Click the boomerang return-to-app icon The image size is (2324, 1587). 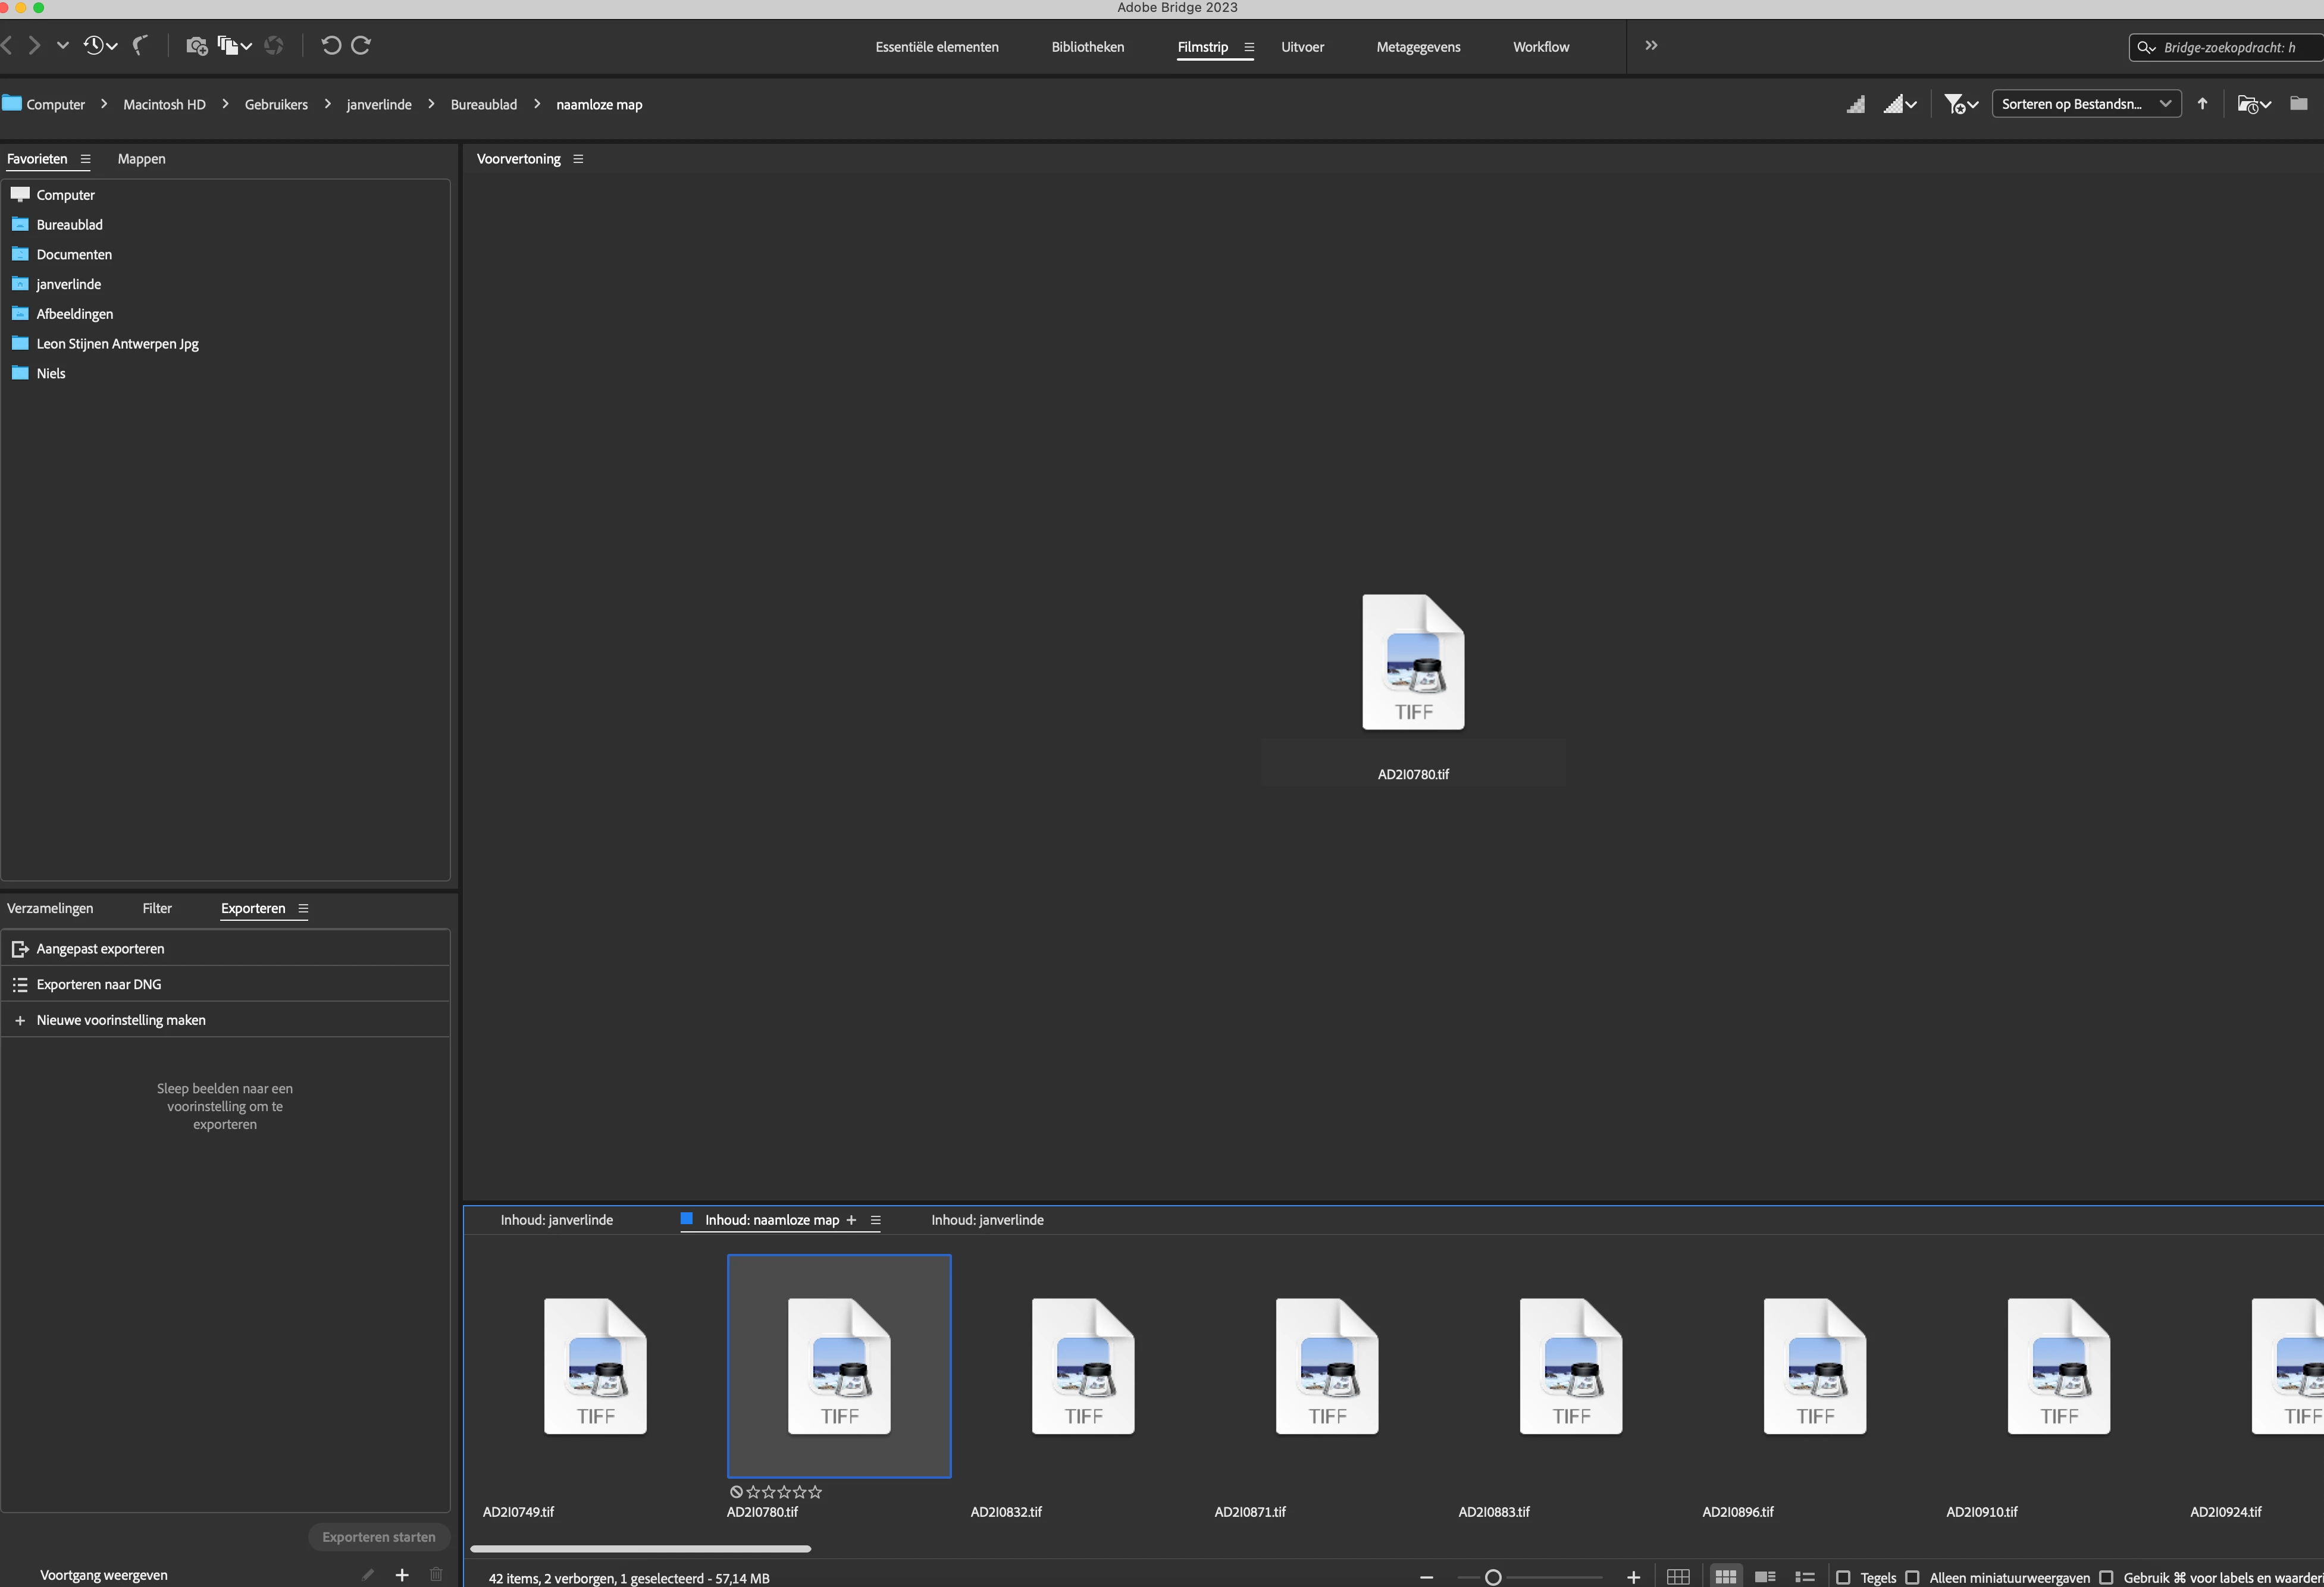pos(141,45)
